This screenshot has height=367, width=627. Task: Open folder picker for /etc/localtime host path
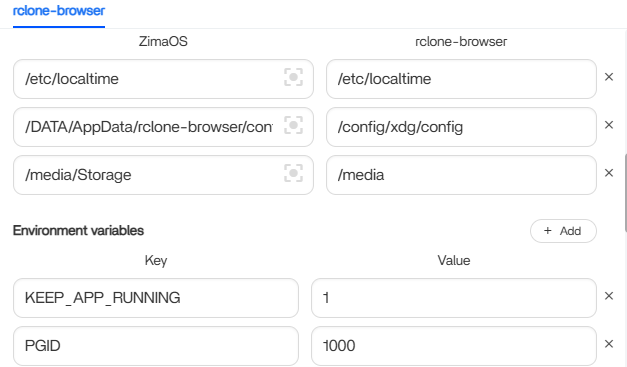[x=293, y=77]
